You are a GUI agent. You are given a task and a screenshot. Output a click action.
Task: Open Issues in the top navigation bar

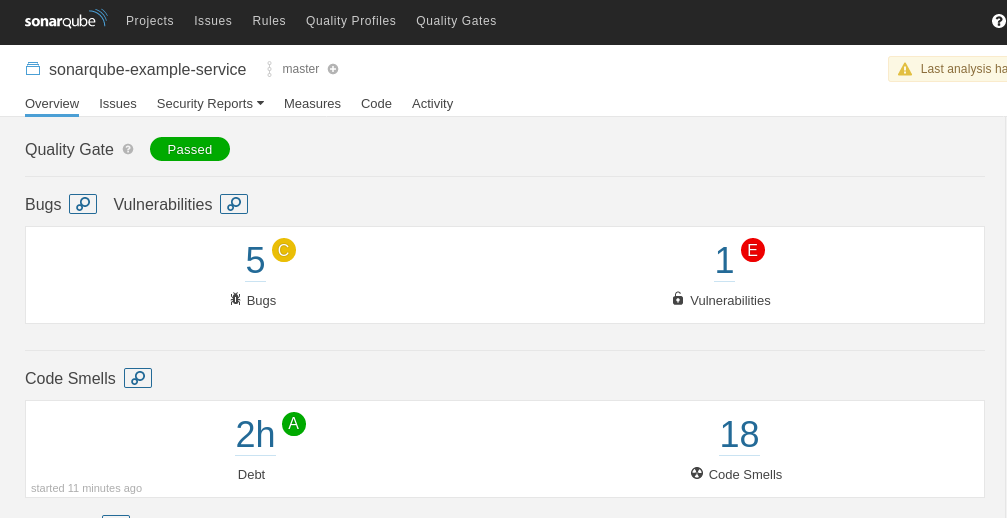[213, 21]
